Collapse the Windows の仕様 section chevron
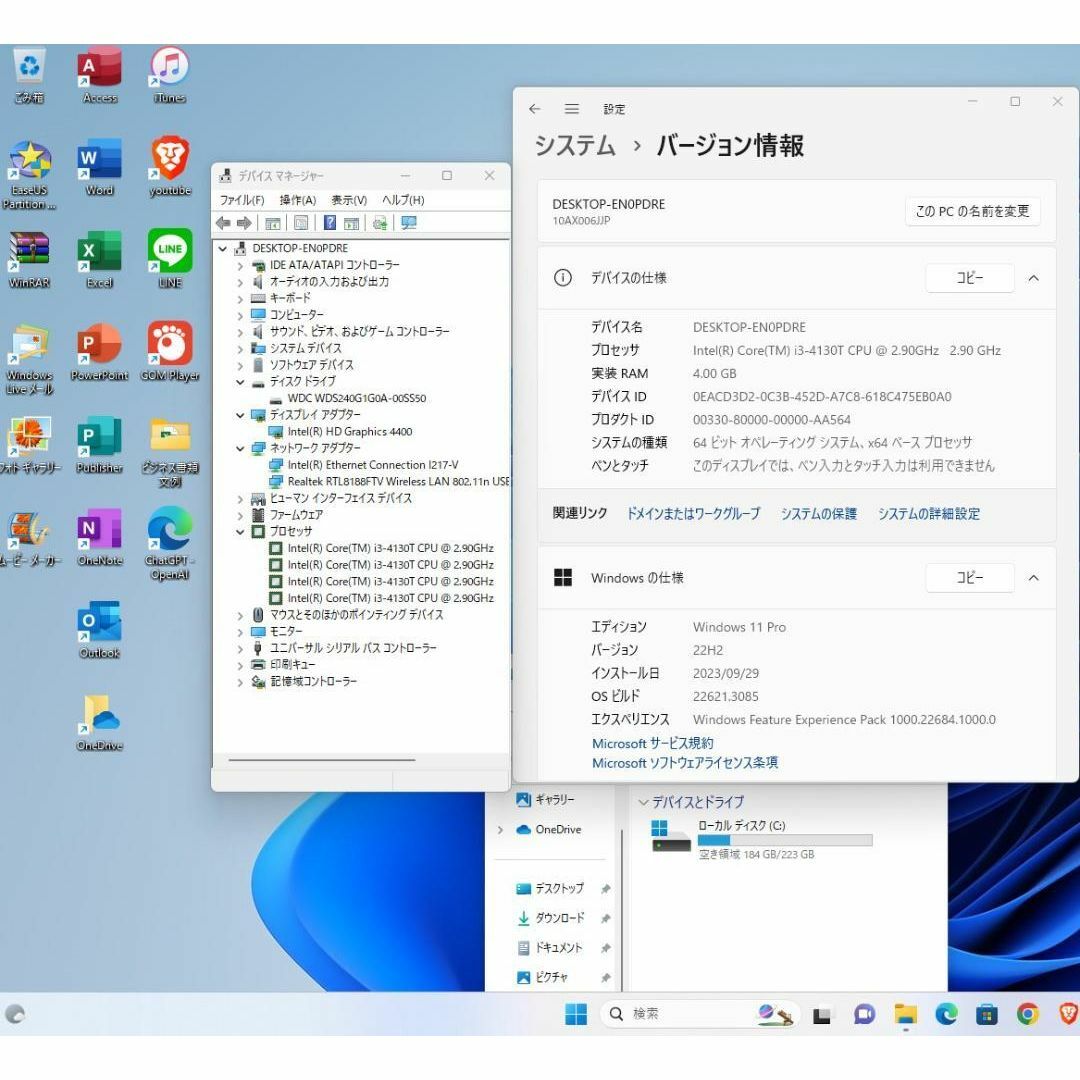The width and height of the screenshot is (1080, 1080). [x=1033, y=578]
